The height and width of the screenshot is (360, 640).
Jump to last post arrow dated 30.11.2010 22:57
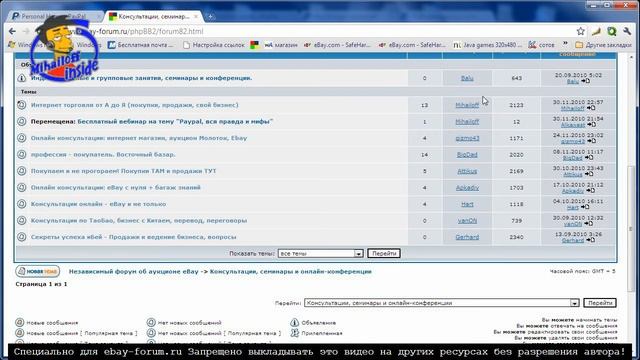pyautogui.click(x=591, y=108)
